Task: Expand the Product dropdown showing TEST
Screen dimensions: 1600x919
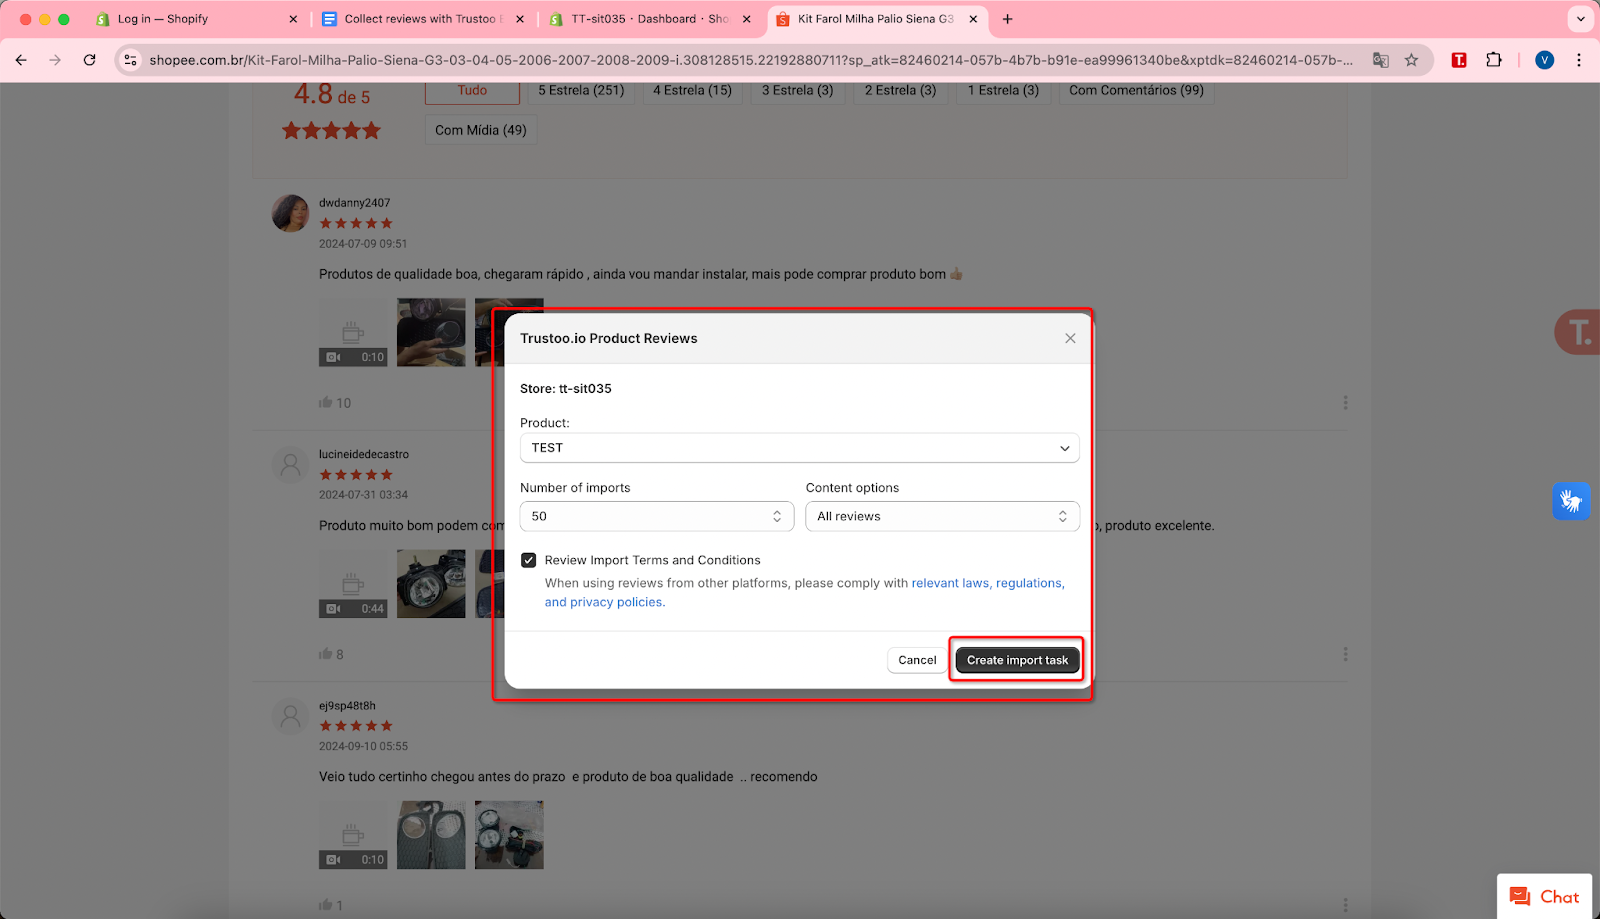Action: coord(799,448)
